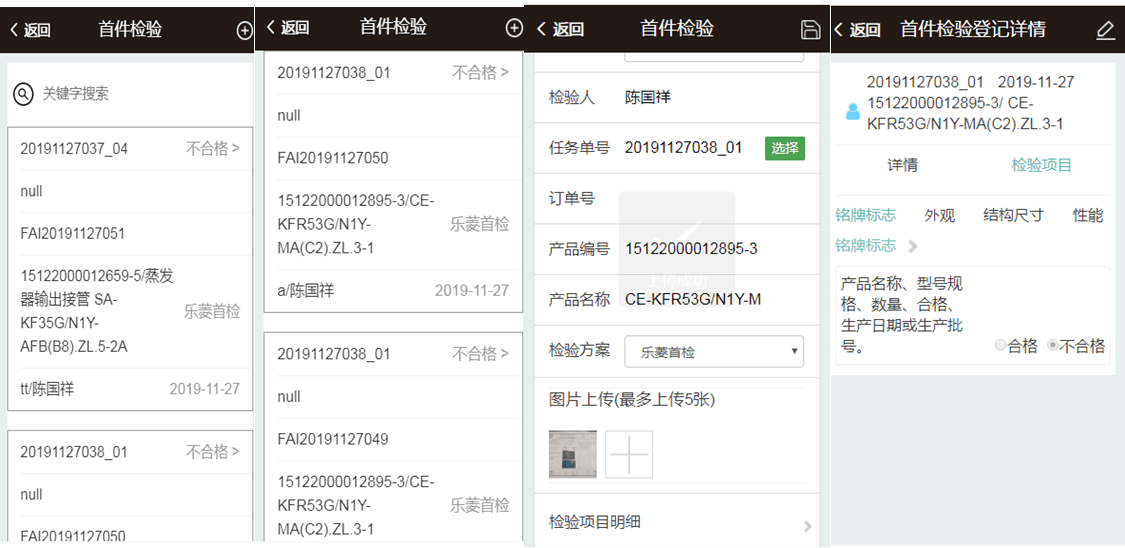The image size is (1125, 548).
Task: Switch to the 检验项目 tab
Action: click(1041, 165)
